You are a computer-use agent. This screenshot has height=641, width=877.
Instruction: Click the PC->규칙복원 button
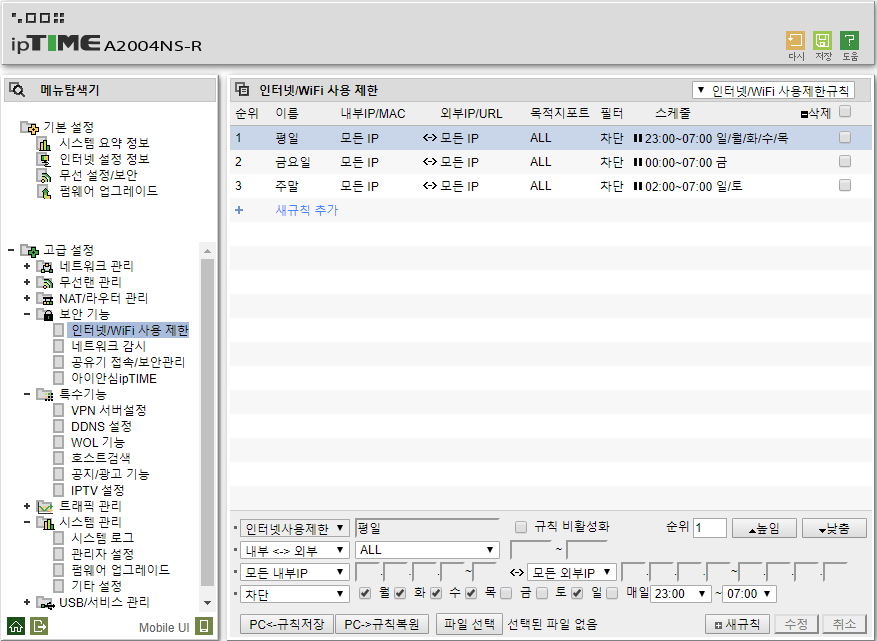(x=382, y=624)
